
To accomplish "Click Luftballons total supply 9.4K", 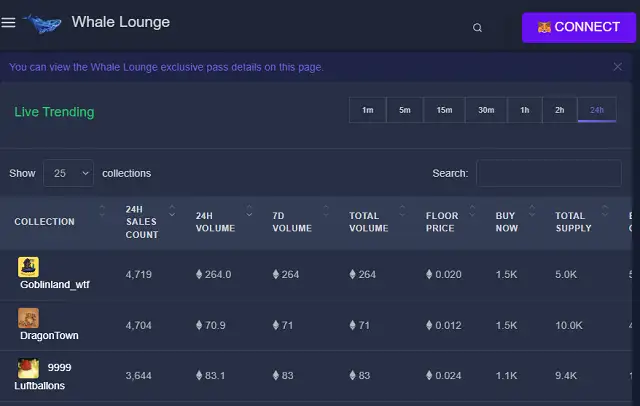I will point(566,375).
